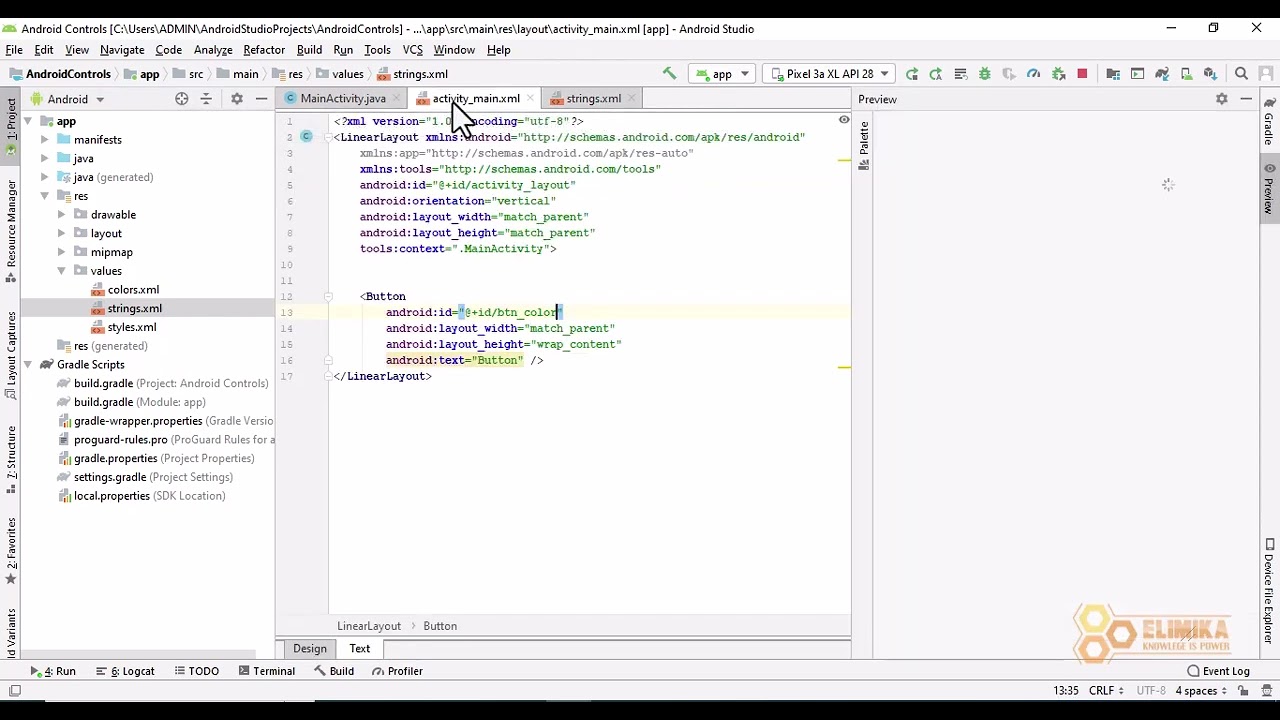Close the strings.xml editor tab
The width and height of the screenshot is (1280, 720).
(x=631, y=98)
